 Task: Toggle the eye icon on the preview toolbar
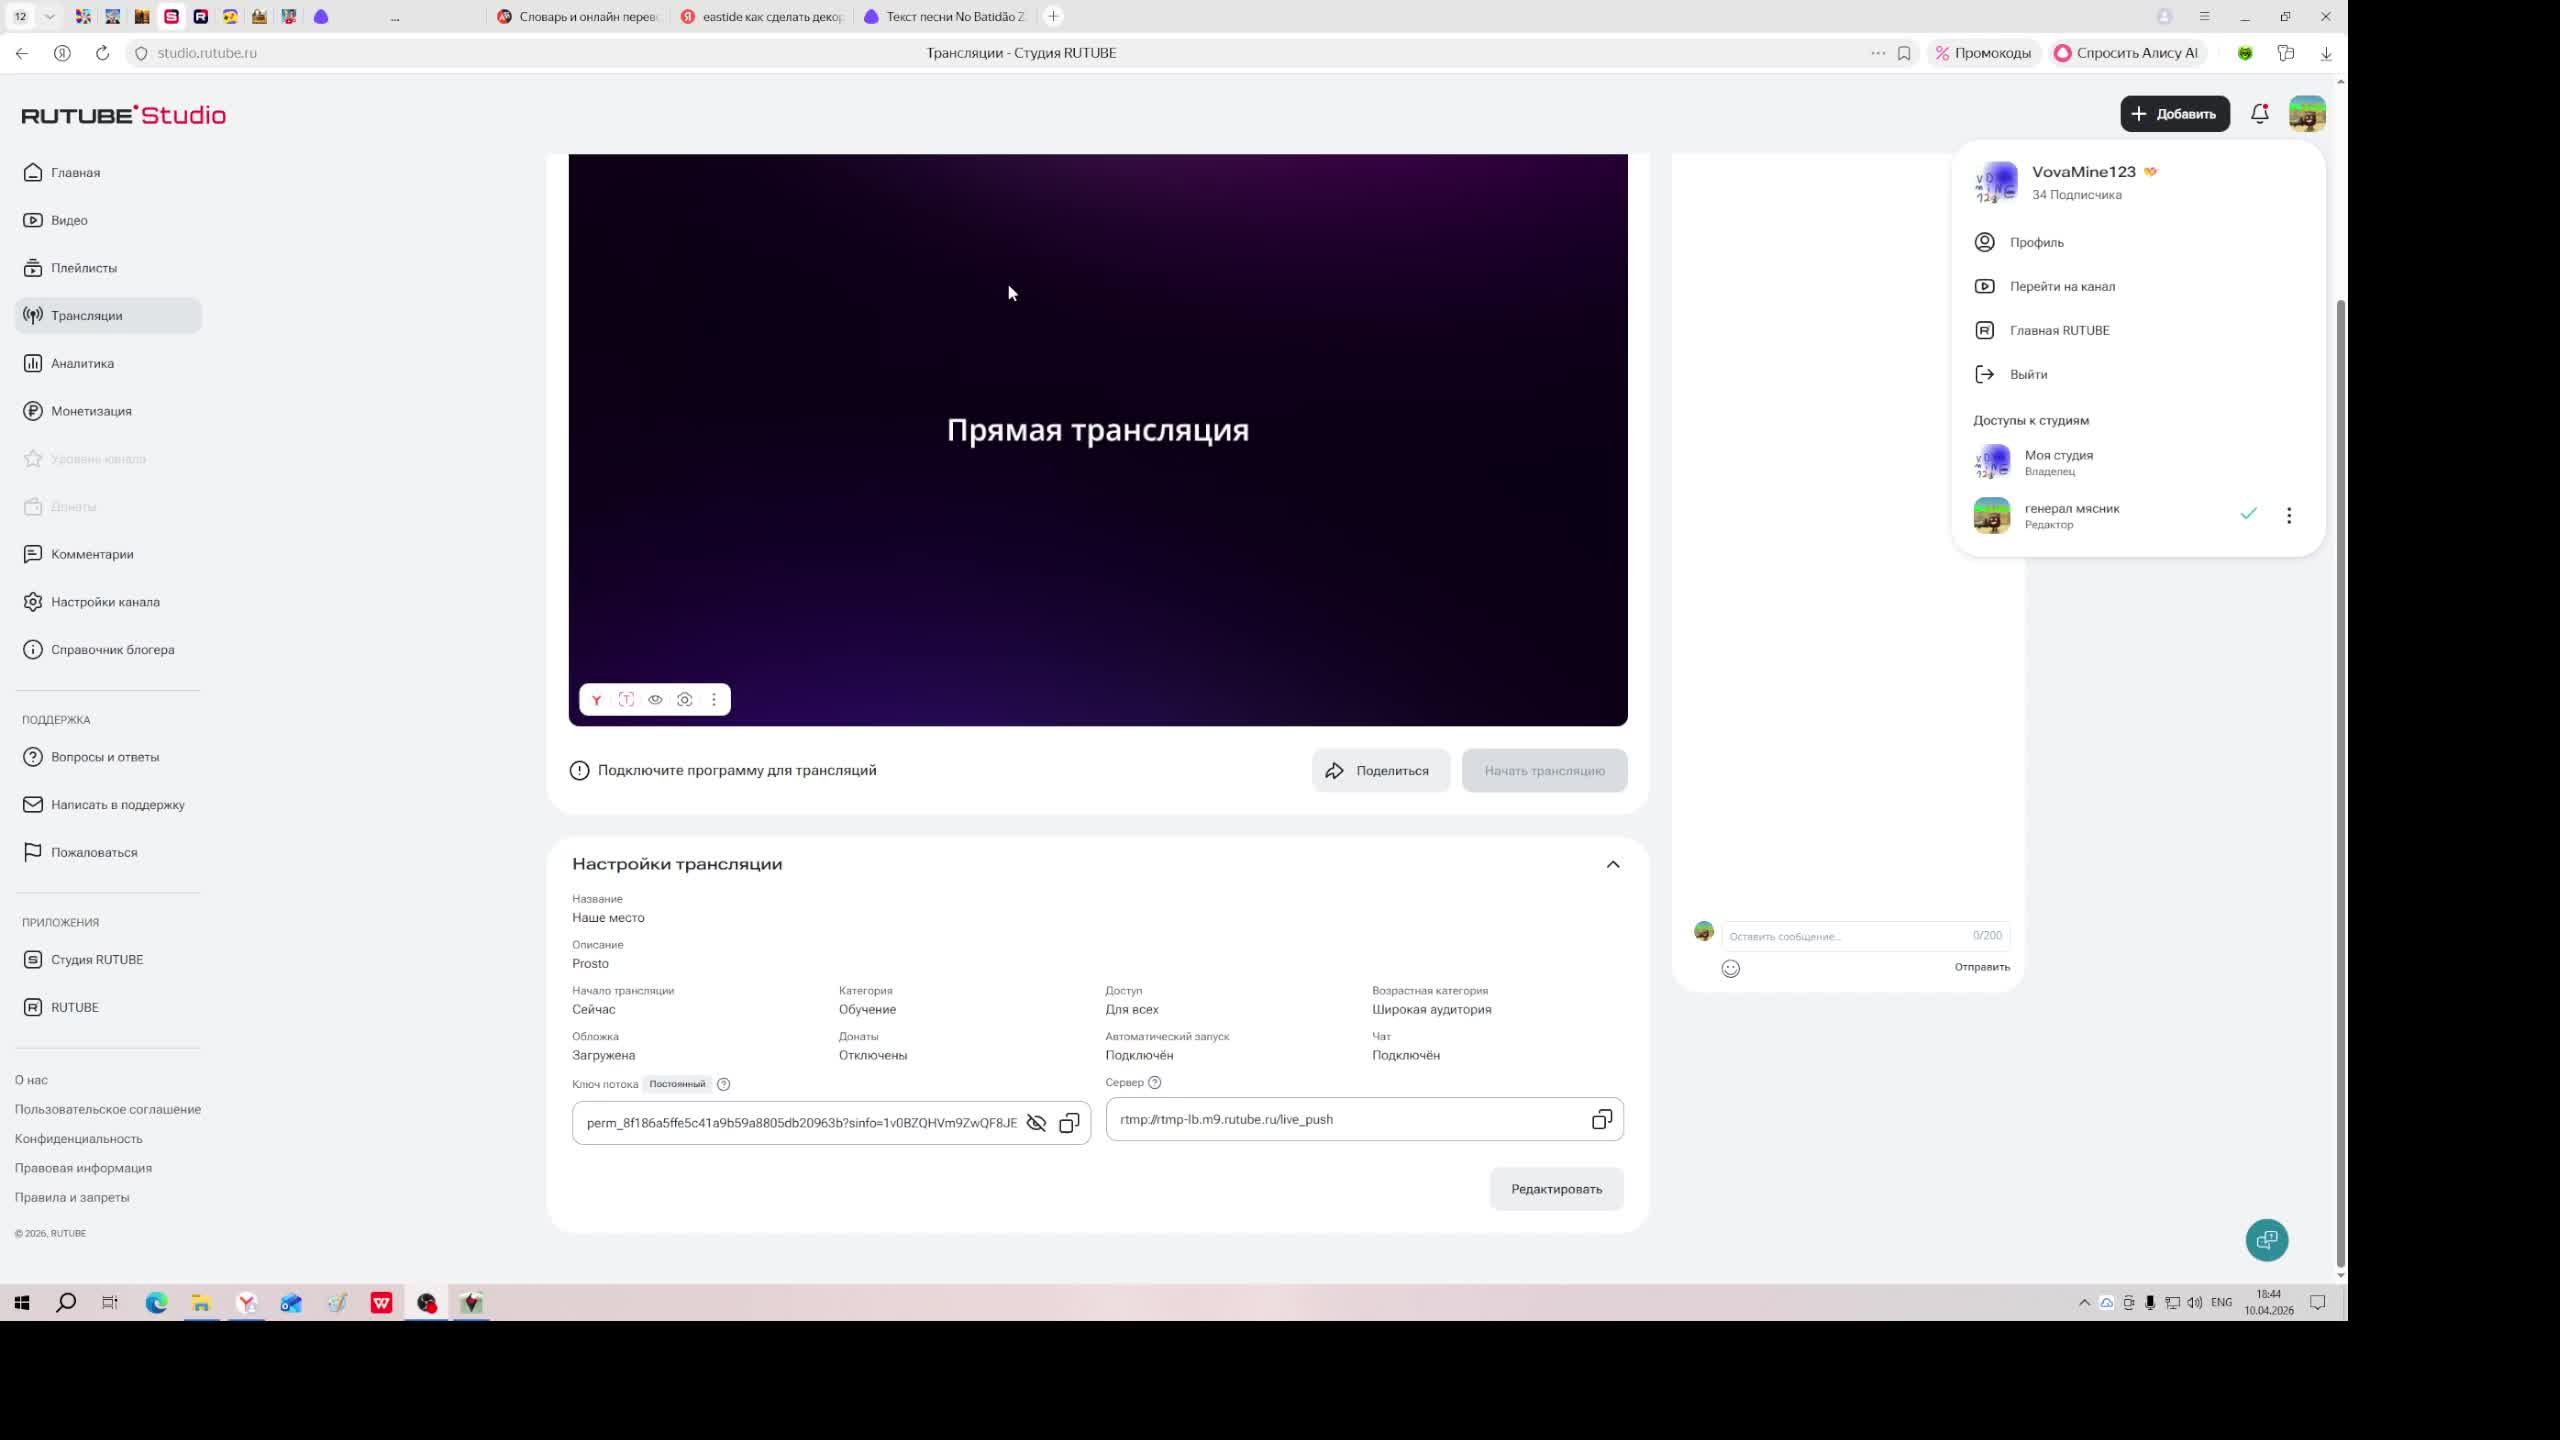(x=655, y=700)
